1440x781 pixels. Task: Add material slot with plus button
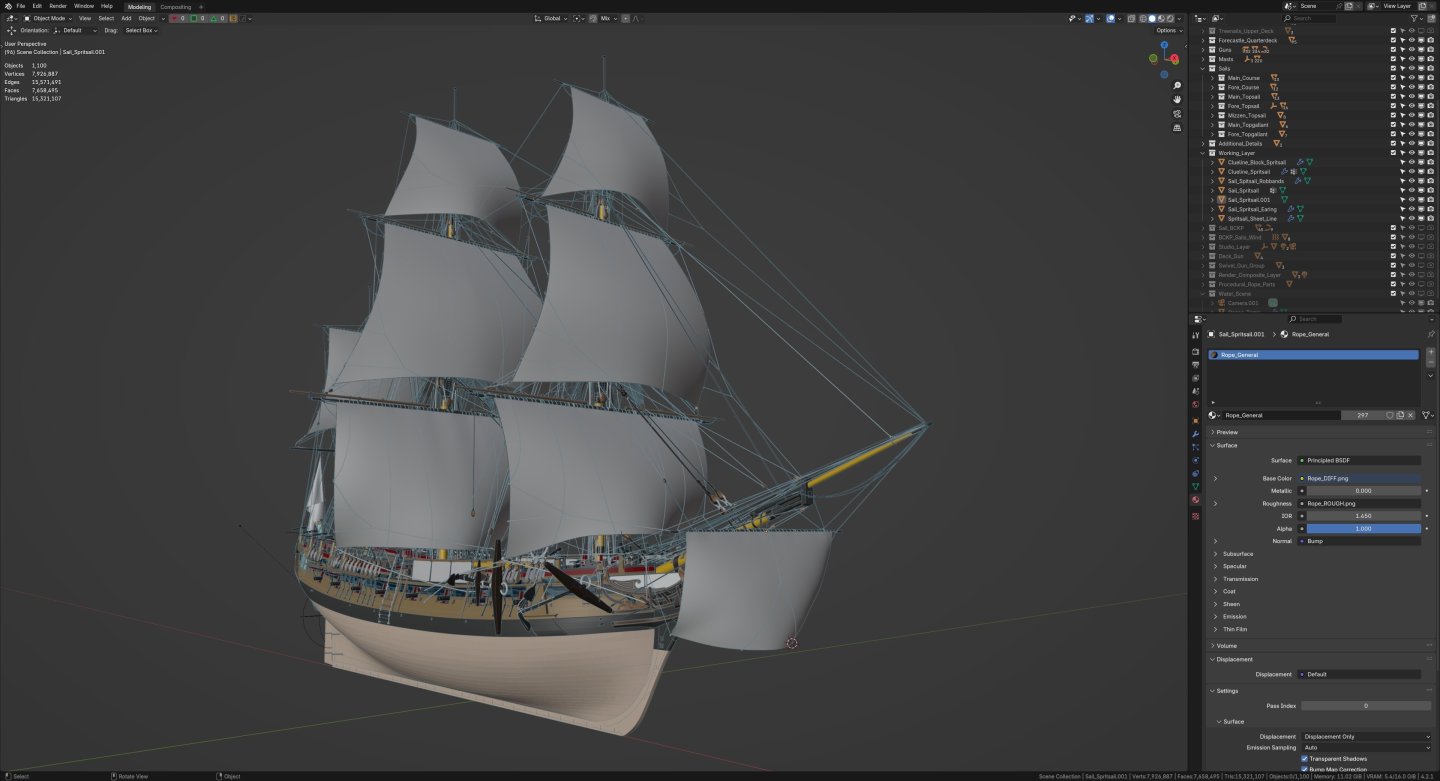click(x=1431, y=352)
